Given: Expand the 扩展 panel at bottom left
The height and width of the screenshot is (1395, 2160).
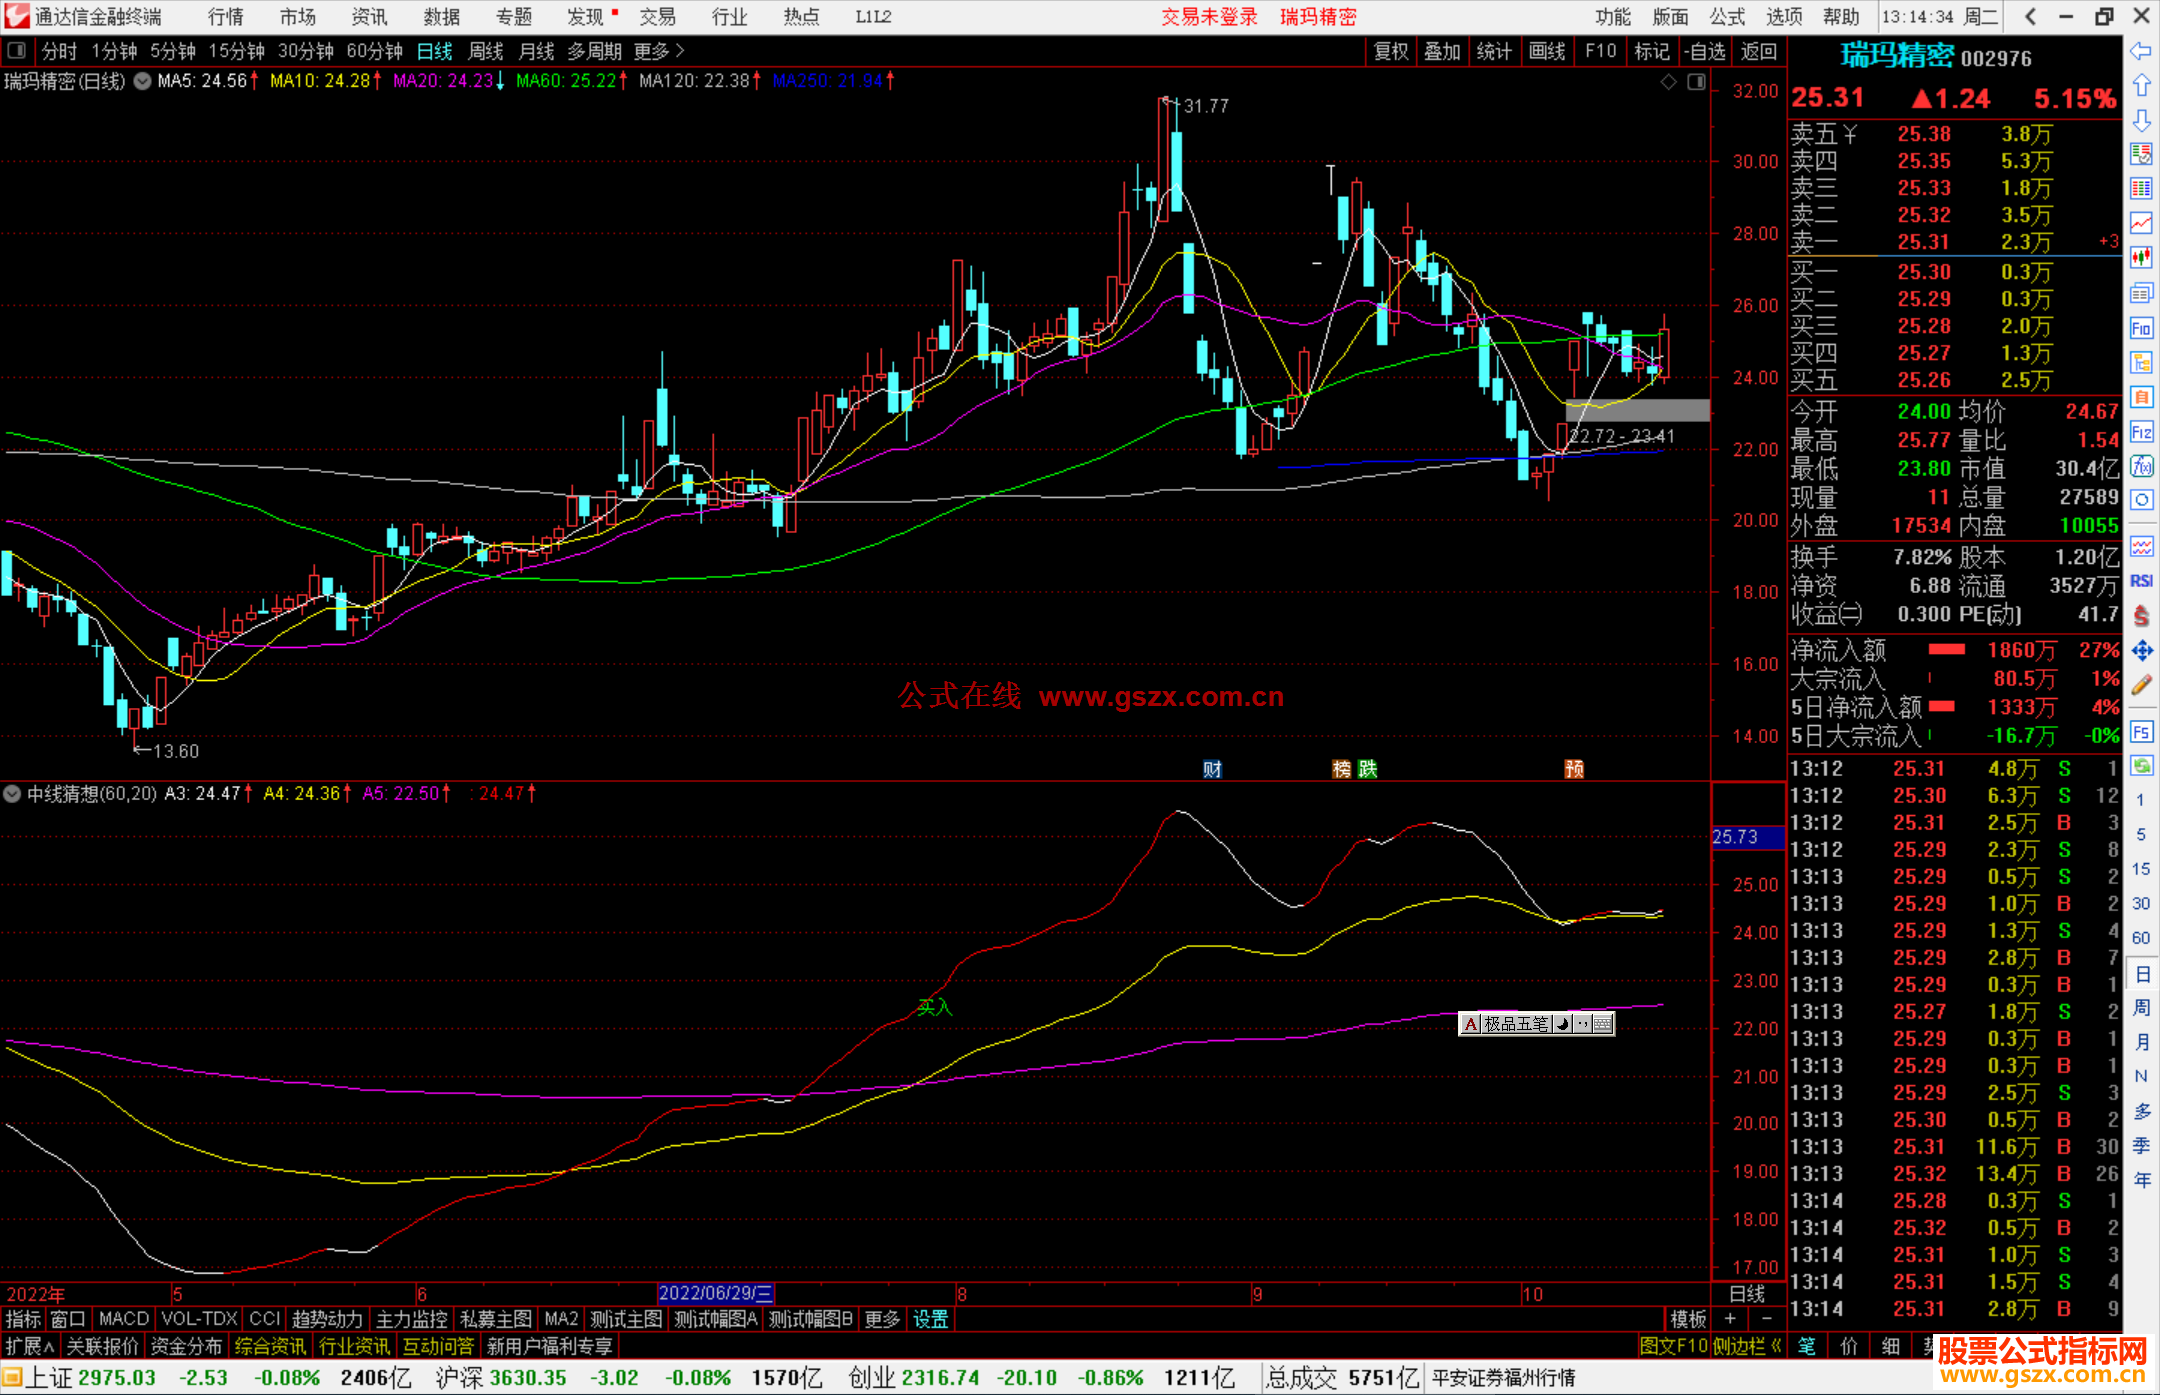Looking at the screenshot, I should coord(29,1346).
